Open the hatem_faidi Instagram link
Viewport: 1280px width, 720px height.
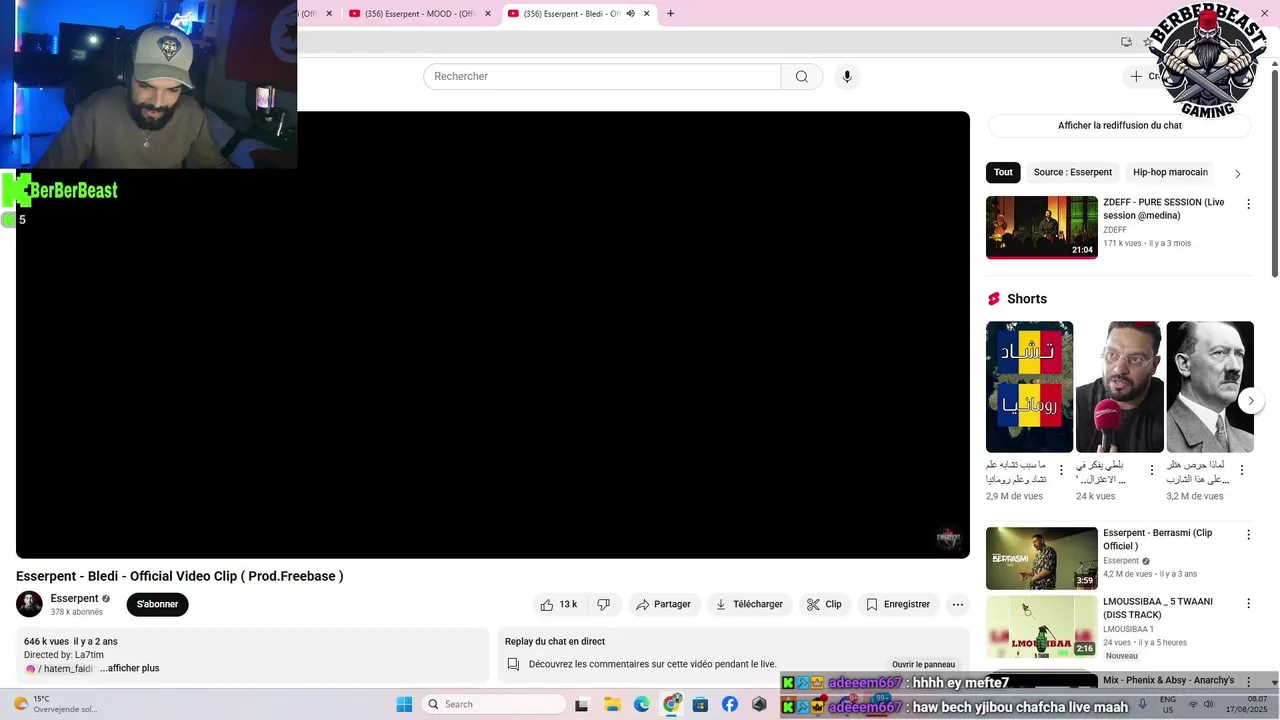click(x=59, y=669)
